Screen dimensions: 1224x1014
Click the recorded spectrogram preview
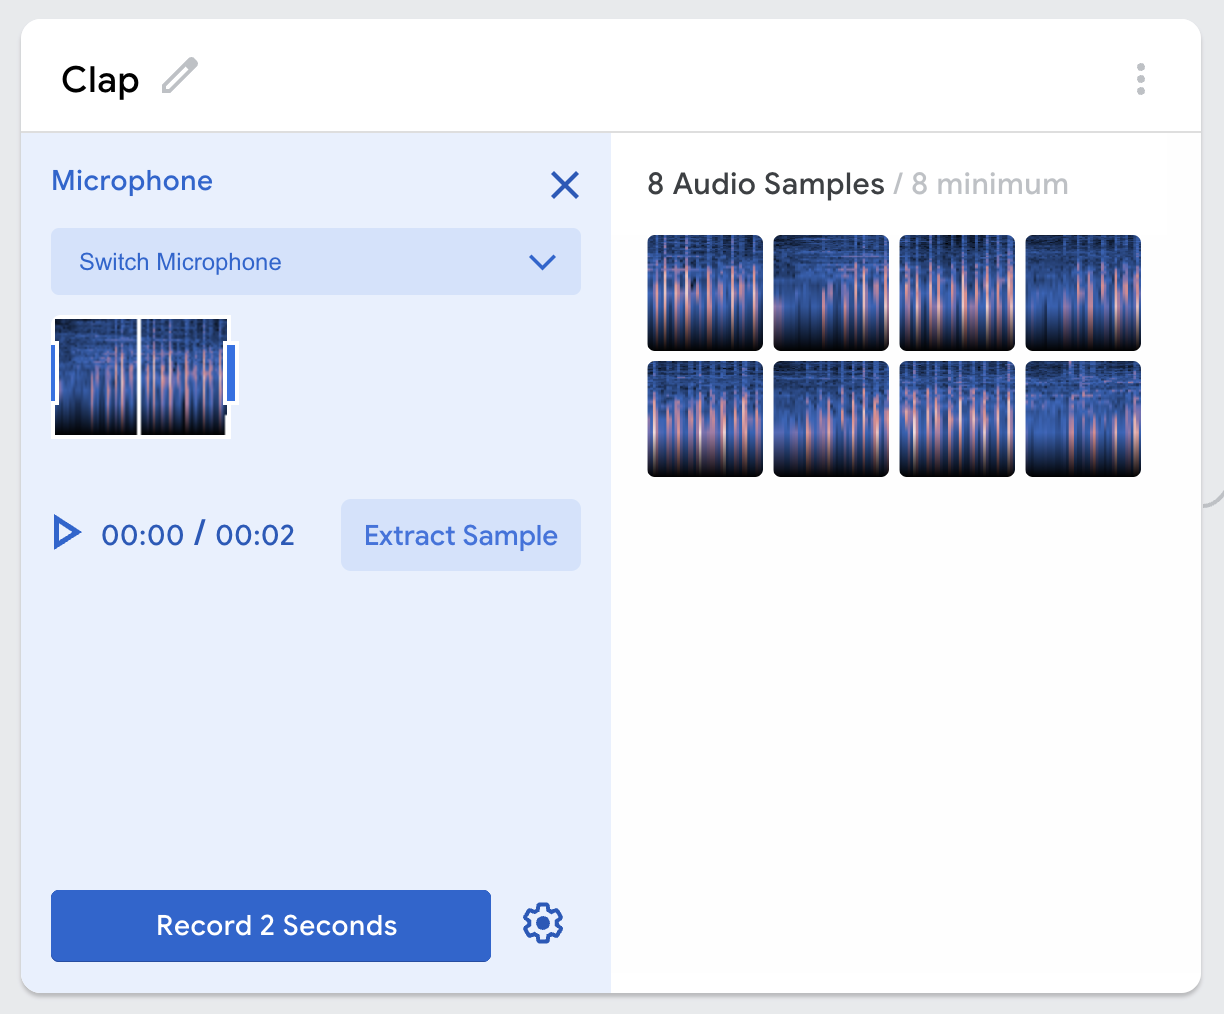point(141,377)
